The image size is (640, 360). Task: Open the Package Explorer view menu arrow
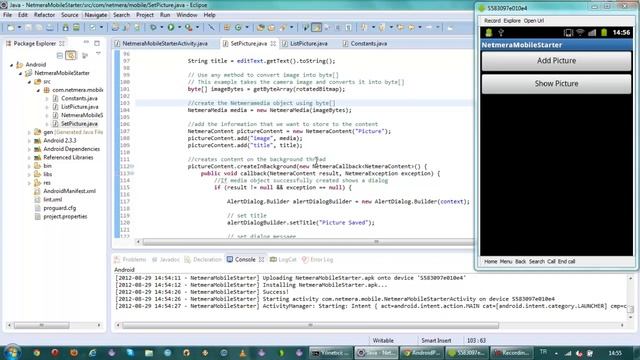pyautogui.click(x=98, y=54)
